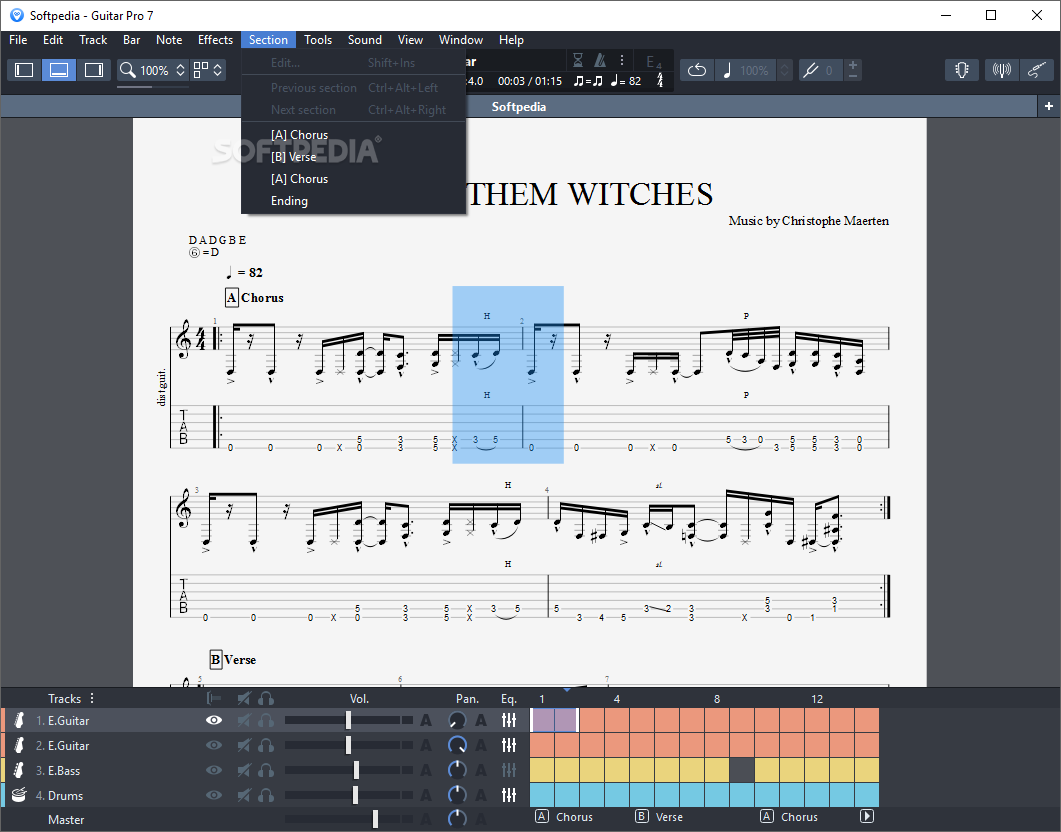Click the Ending section arrow marker
Screen dimensions: 1061x832
(867, 816)
